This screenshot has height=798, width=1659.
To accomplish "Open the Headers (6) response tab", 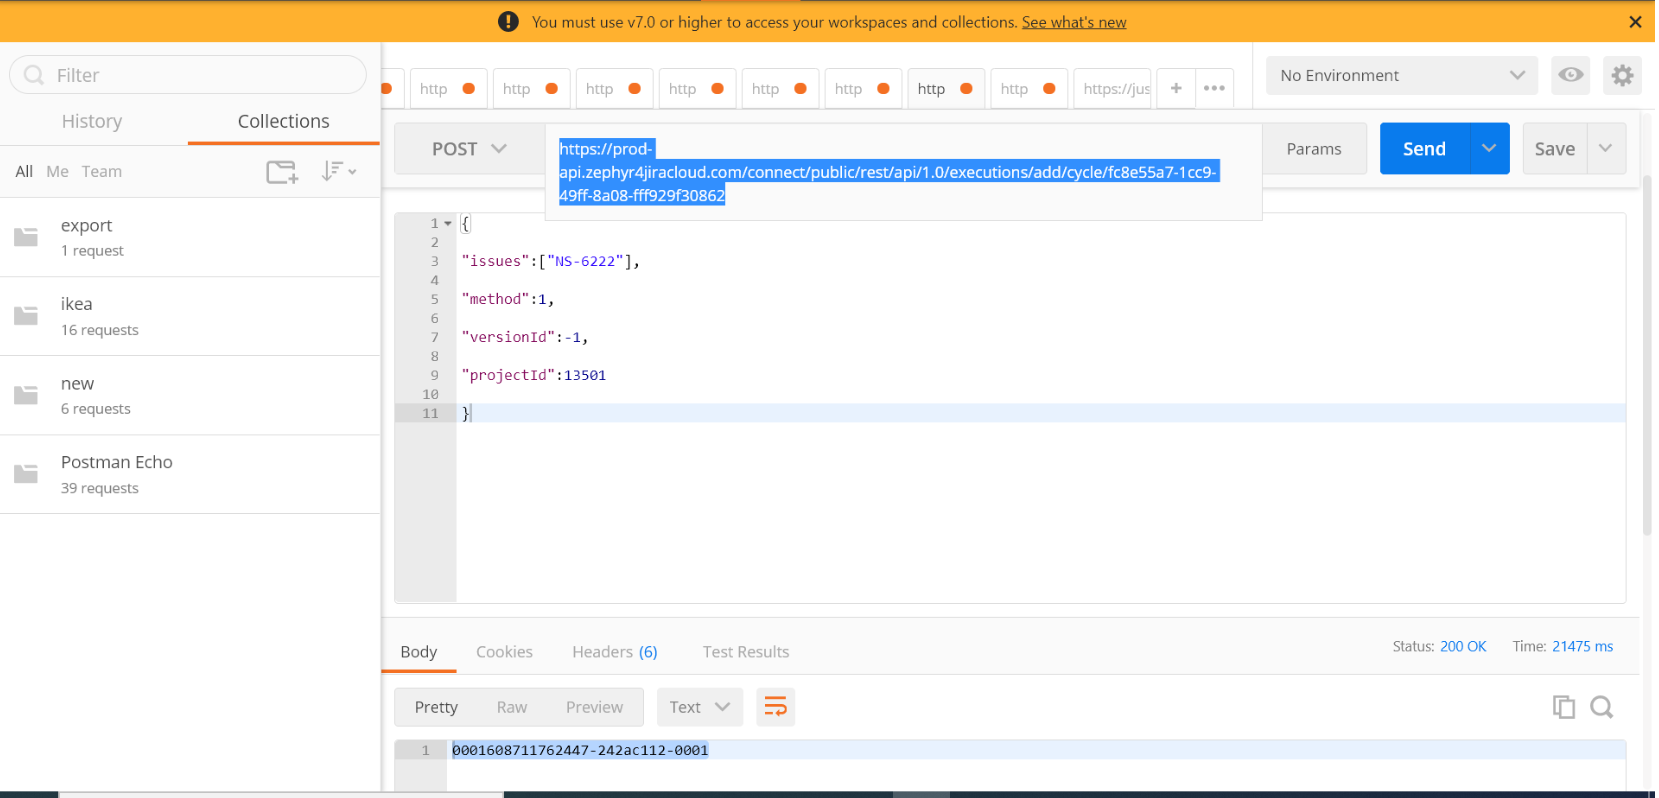I will tap(614, 652).
